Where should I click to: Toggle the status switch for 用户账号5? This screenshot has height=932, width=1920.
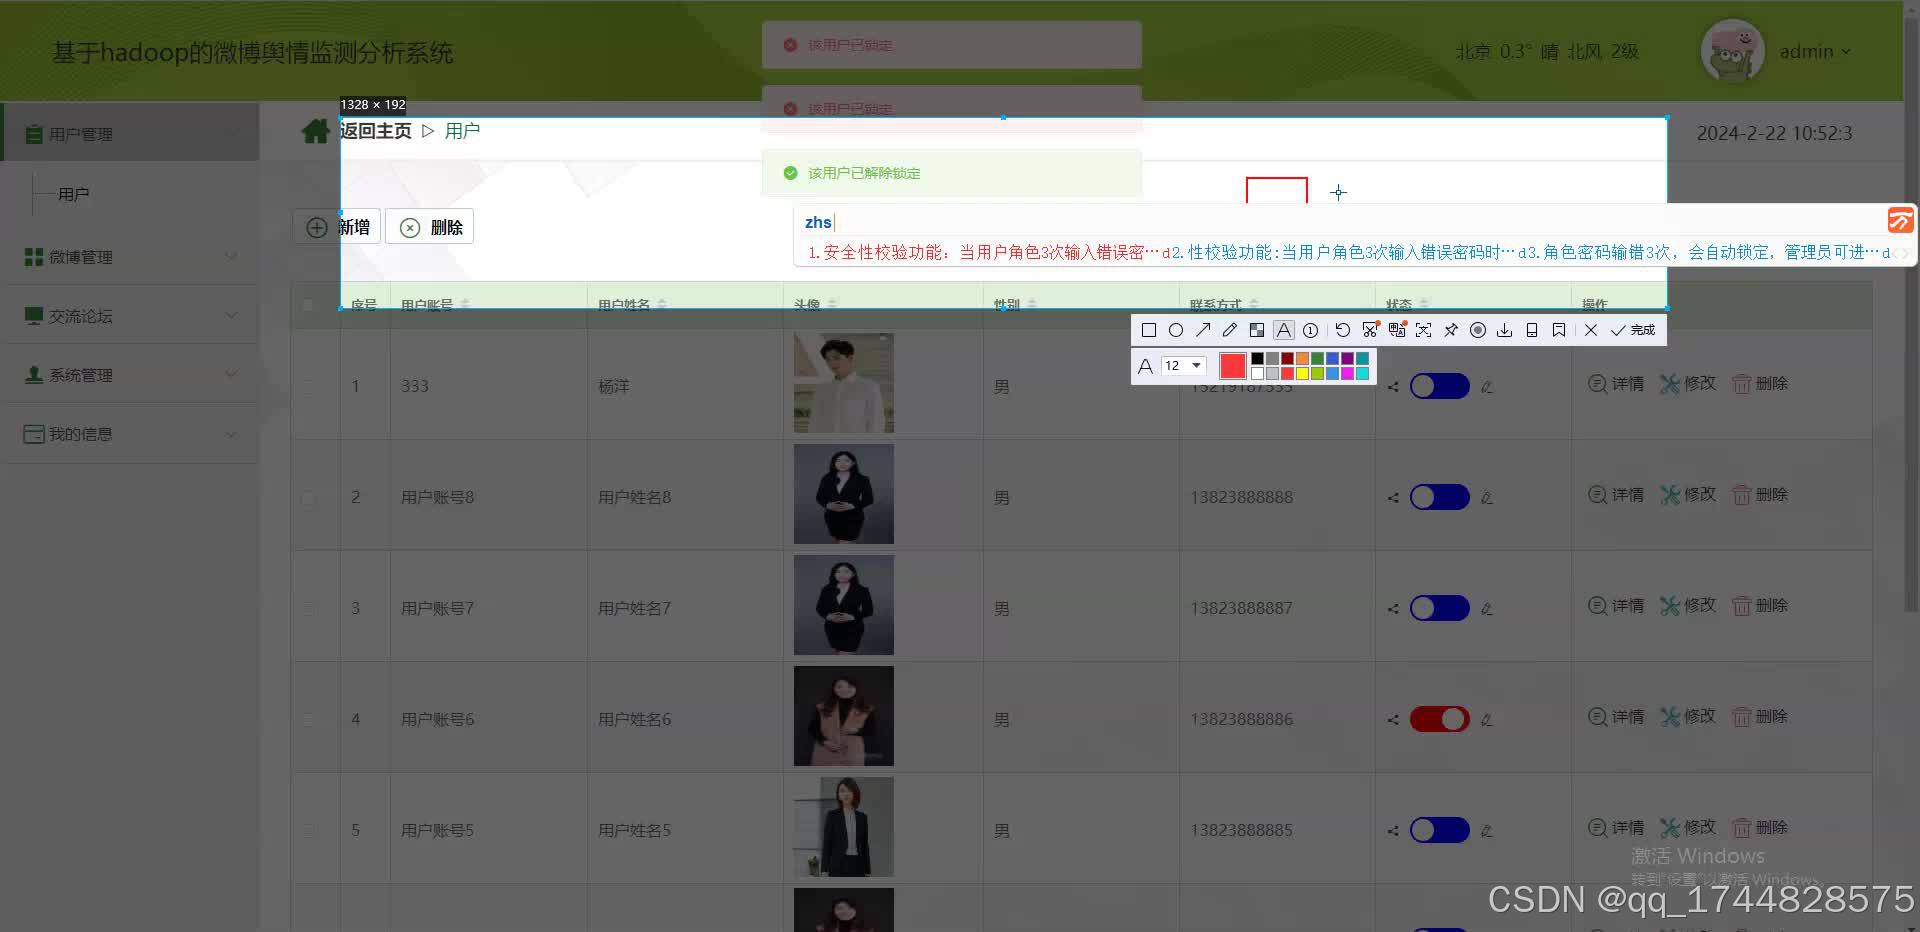[1439, 830]
